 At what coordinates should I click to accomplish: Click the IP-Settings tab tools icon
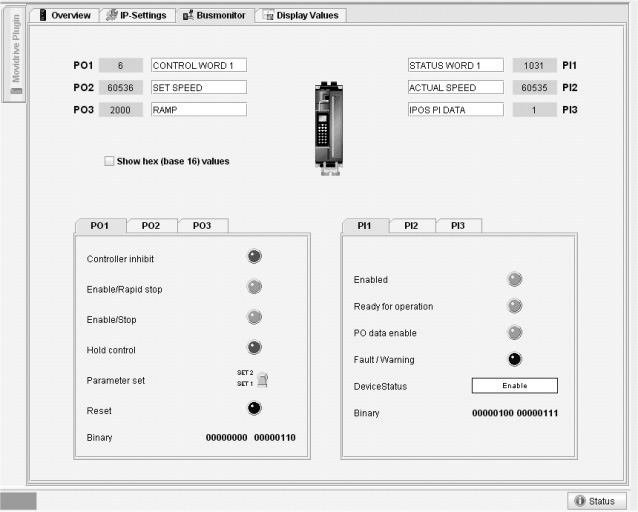(111, 15)
